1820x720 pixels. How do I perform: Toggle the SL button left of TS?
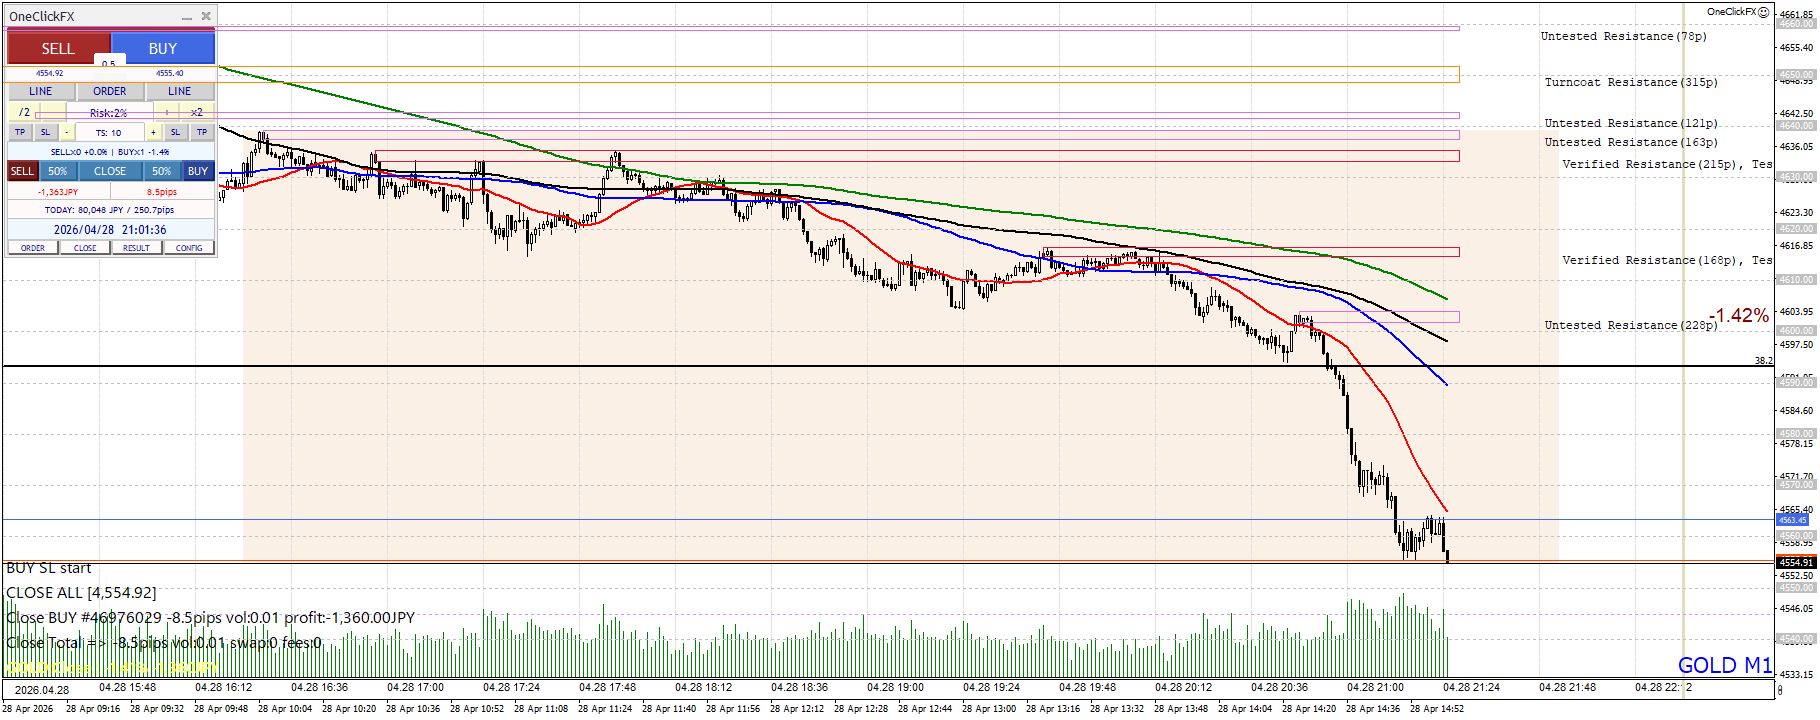click(x=45, y=132)
